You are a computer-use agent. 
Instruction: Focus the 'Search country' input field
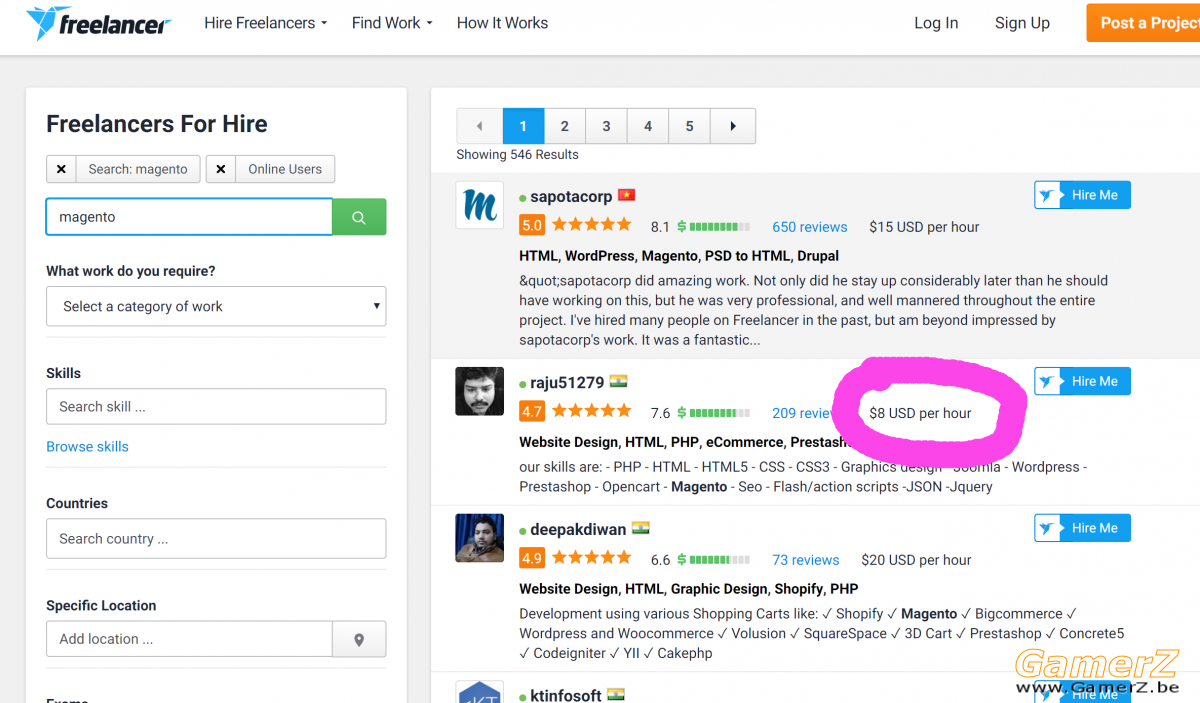click(216, 539)
